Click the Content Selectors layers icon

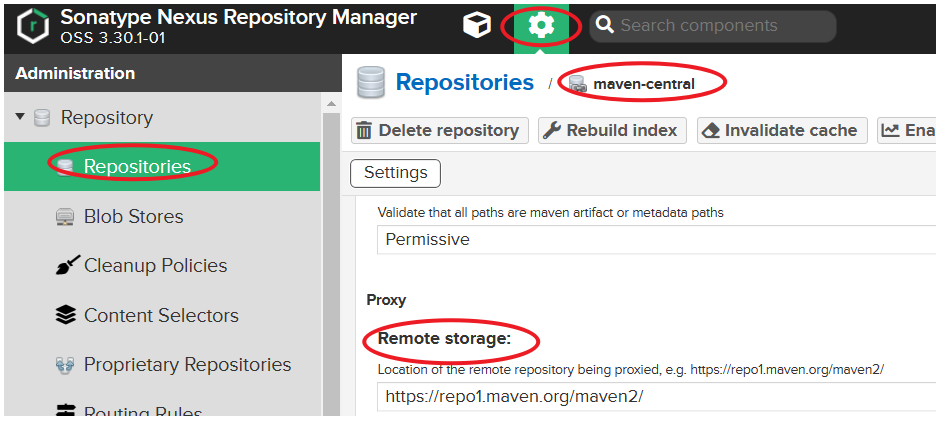pyautogui.click(x=65, y=316)
